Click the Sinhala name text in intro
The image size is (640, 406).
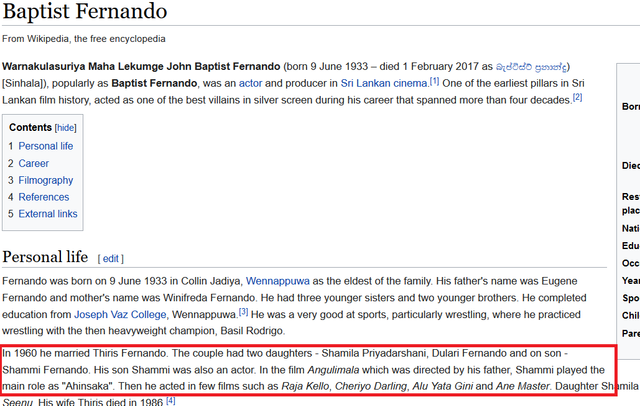pyautogui.click(x=531, y=67)
